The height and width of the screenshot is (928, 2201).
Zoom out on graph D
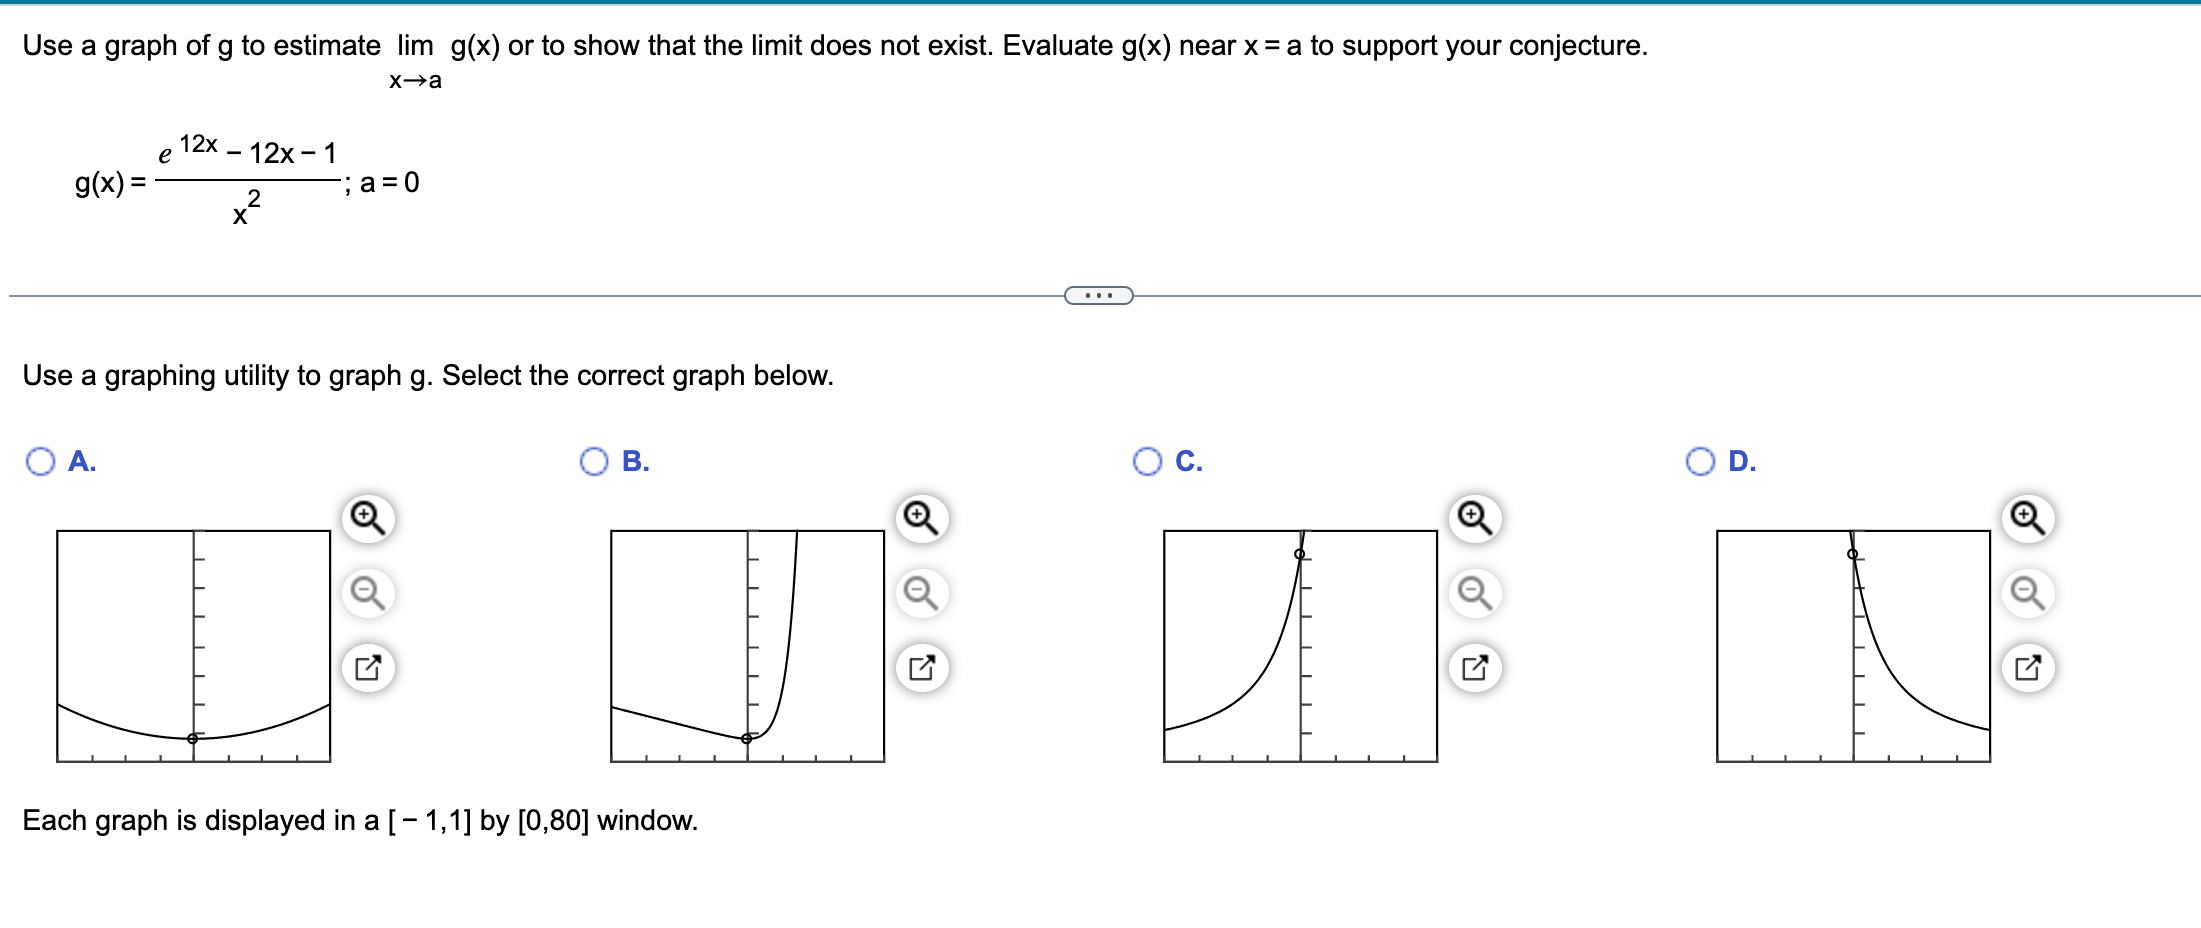click(x=2026, y=593)
